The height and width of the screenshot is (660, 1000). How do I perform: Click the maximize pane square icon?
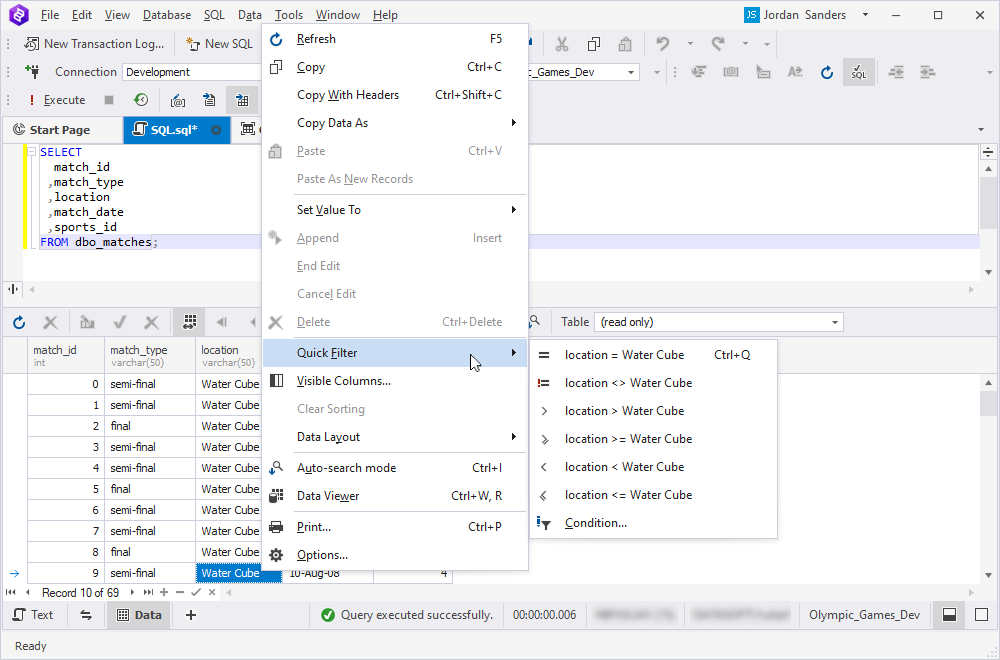point(982,615)
